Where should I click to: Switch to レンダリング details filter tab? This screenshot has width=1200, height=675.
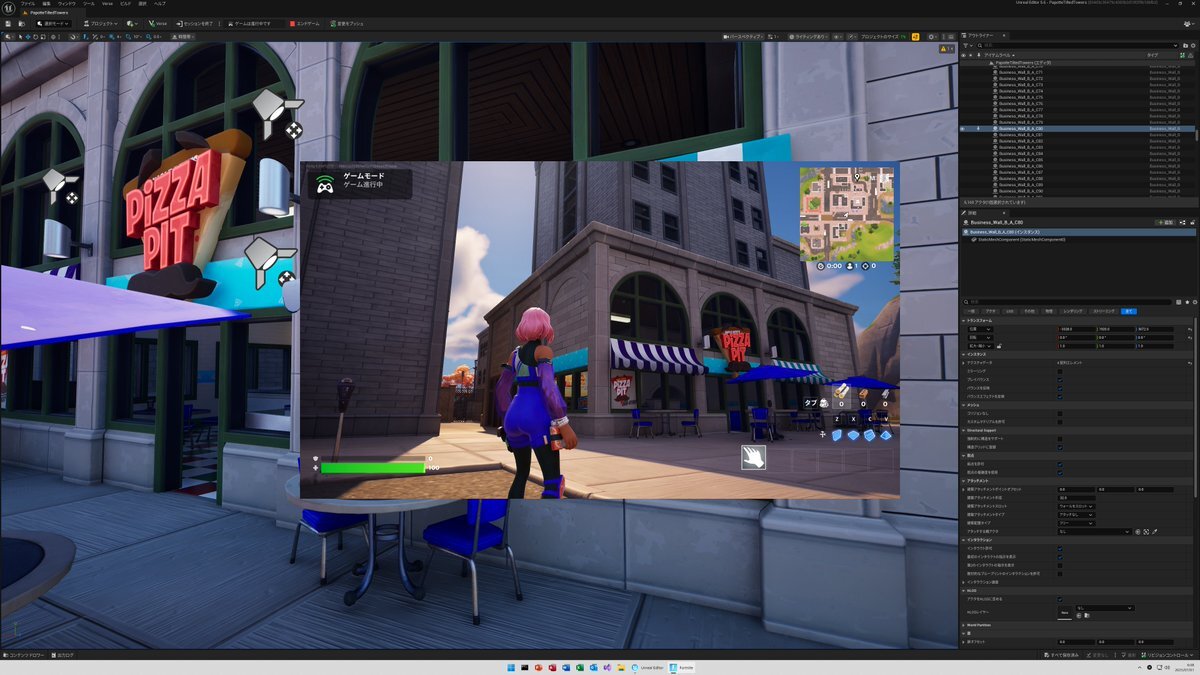(x=1072, y=311)
